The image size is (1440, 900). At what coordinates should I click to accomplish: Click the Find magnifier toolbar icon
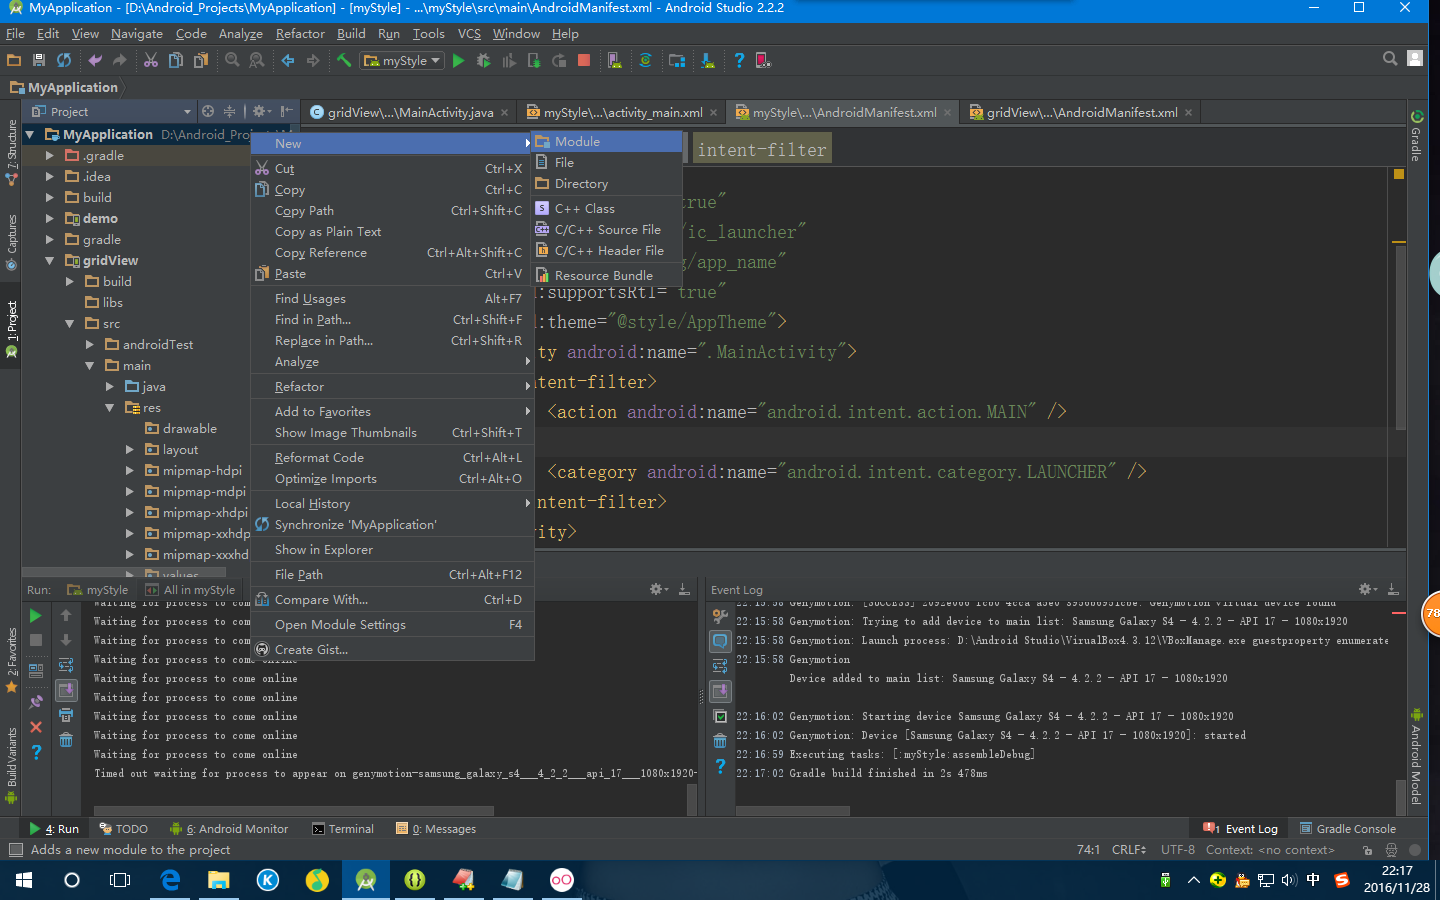pos(232,61)
